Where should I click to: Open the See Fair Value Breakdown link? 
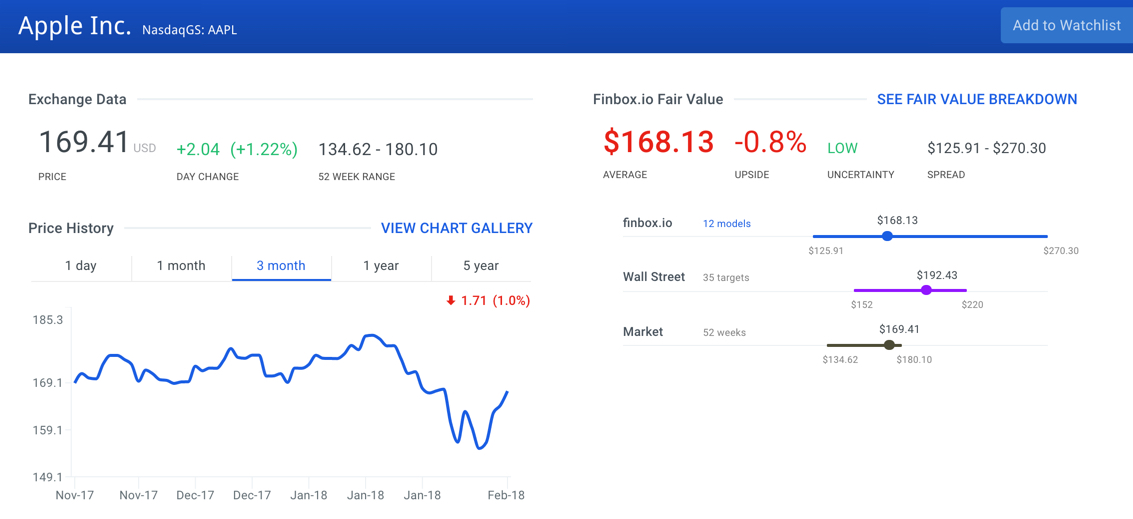(x=976, y=99)
